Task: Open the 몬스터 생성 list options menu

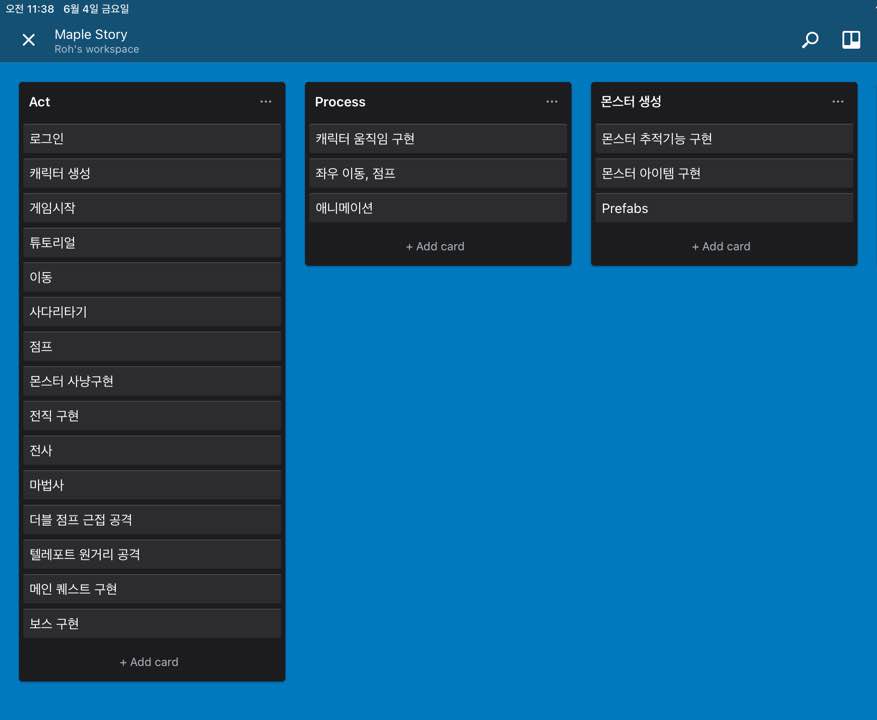Action: [838, 101]
